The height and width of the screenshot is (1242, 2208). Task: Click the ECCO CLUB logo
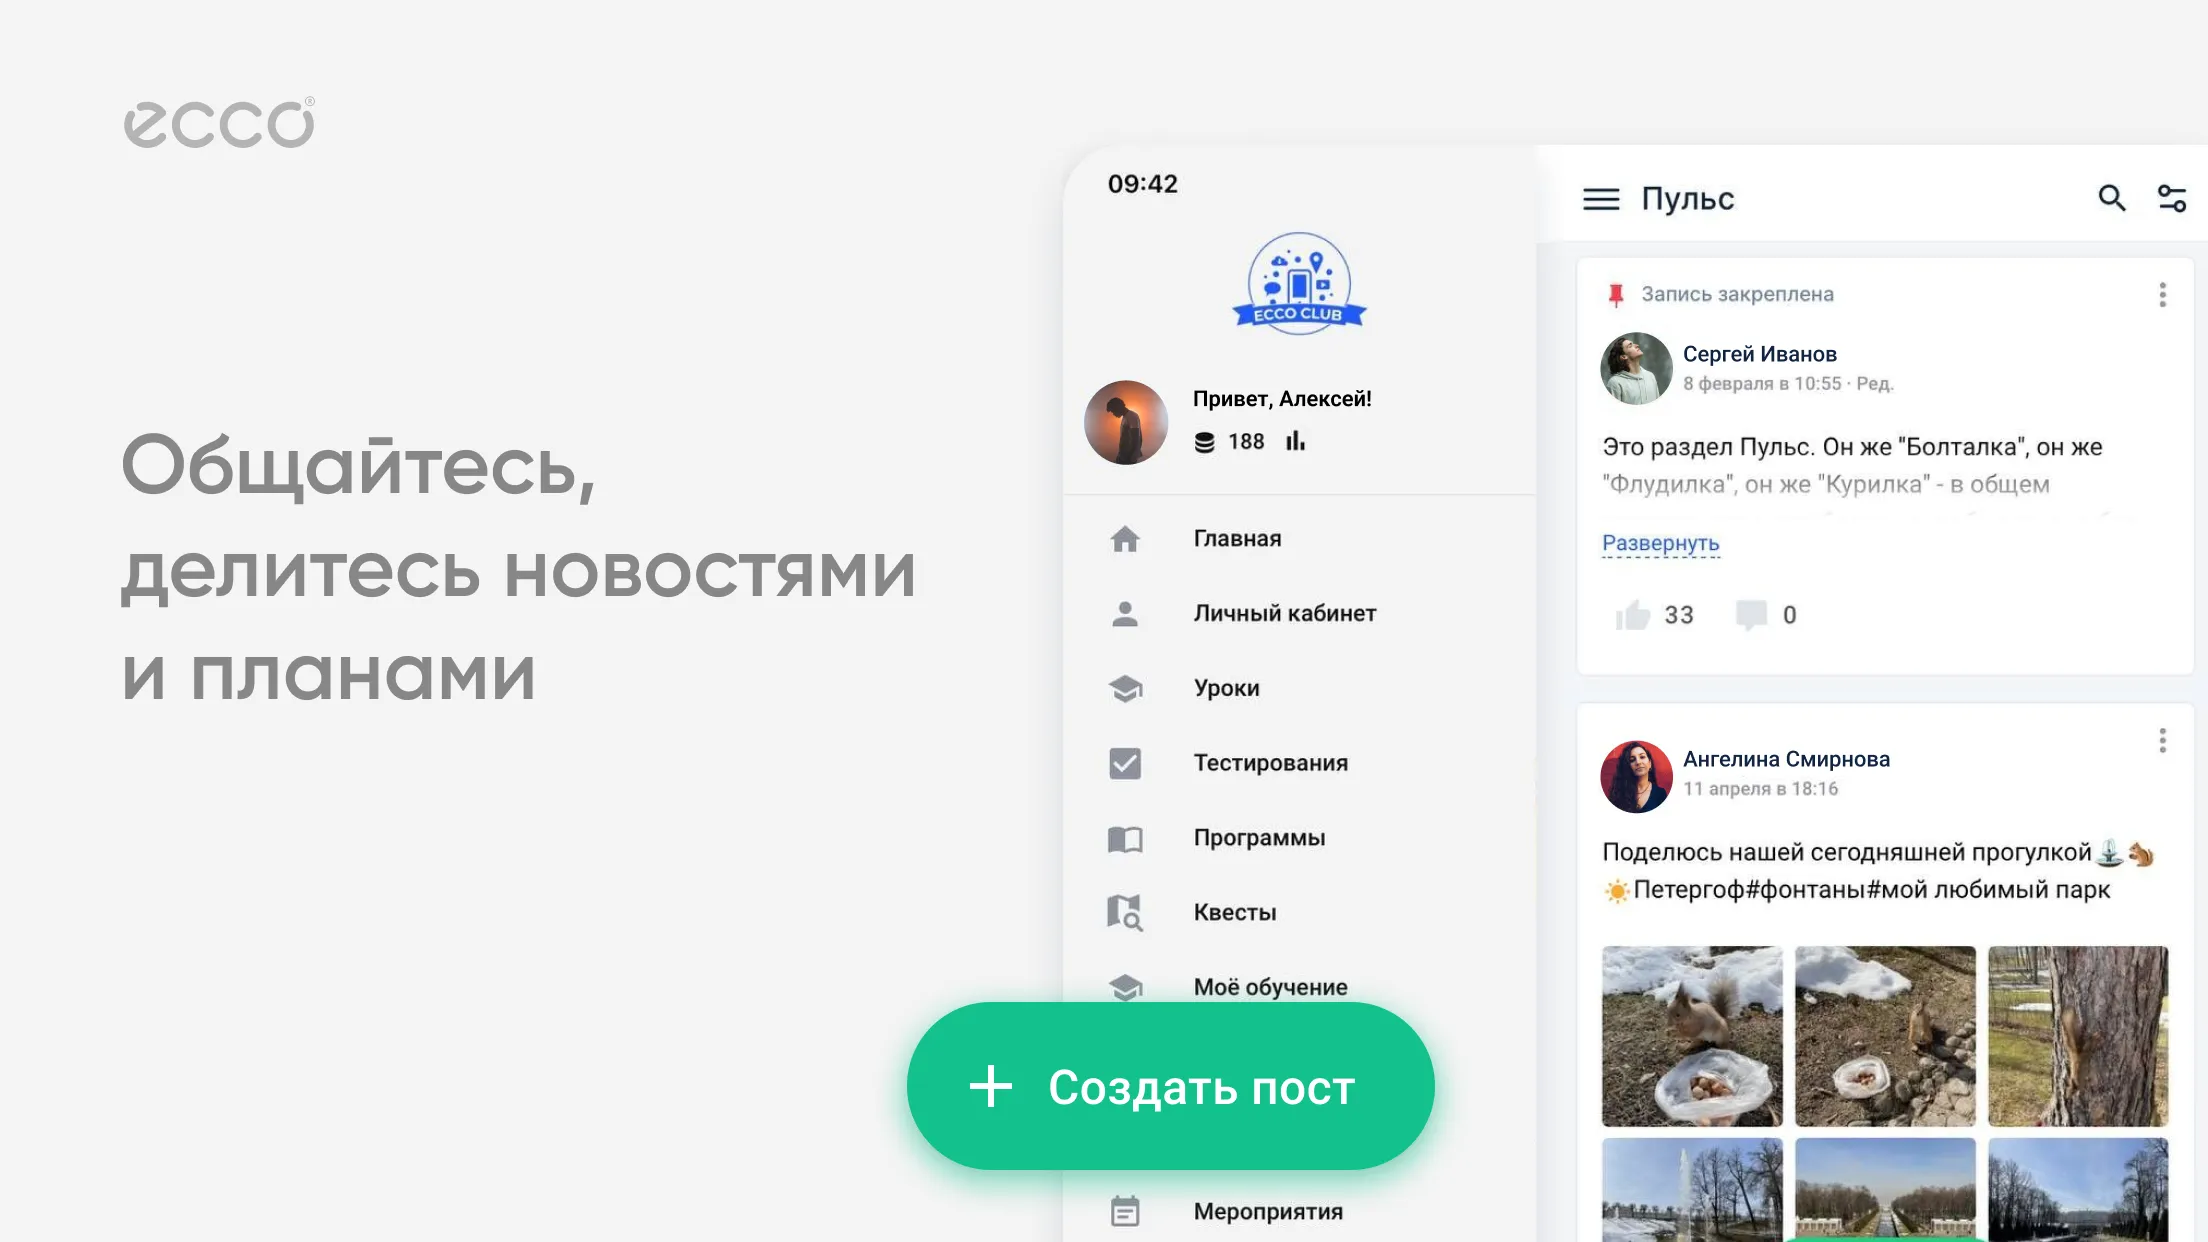pos(1299,283)
